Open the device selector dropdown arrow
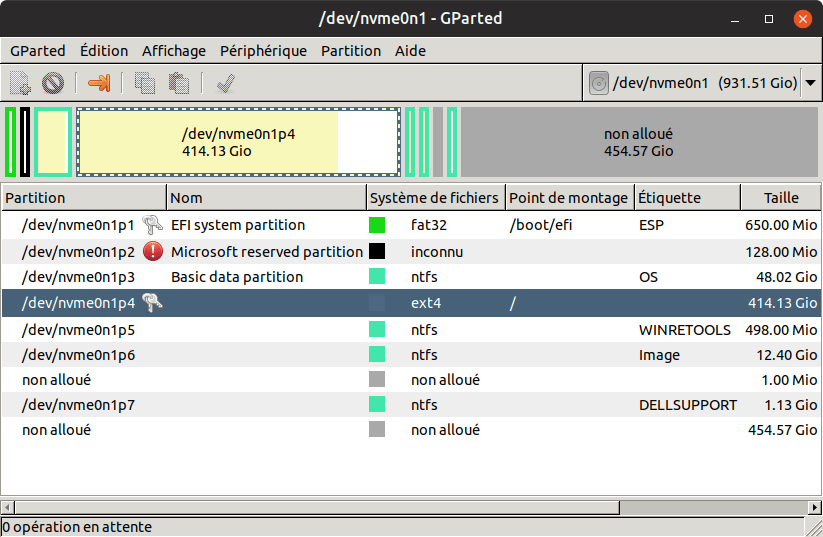823x537 pixels. 810,83
